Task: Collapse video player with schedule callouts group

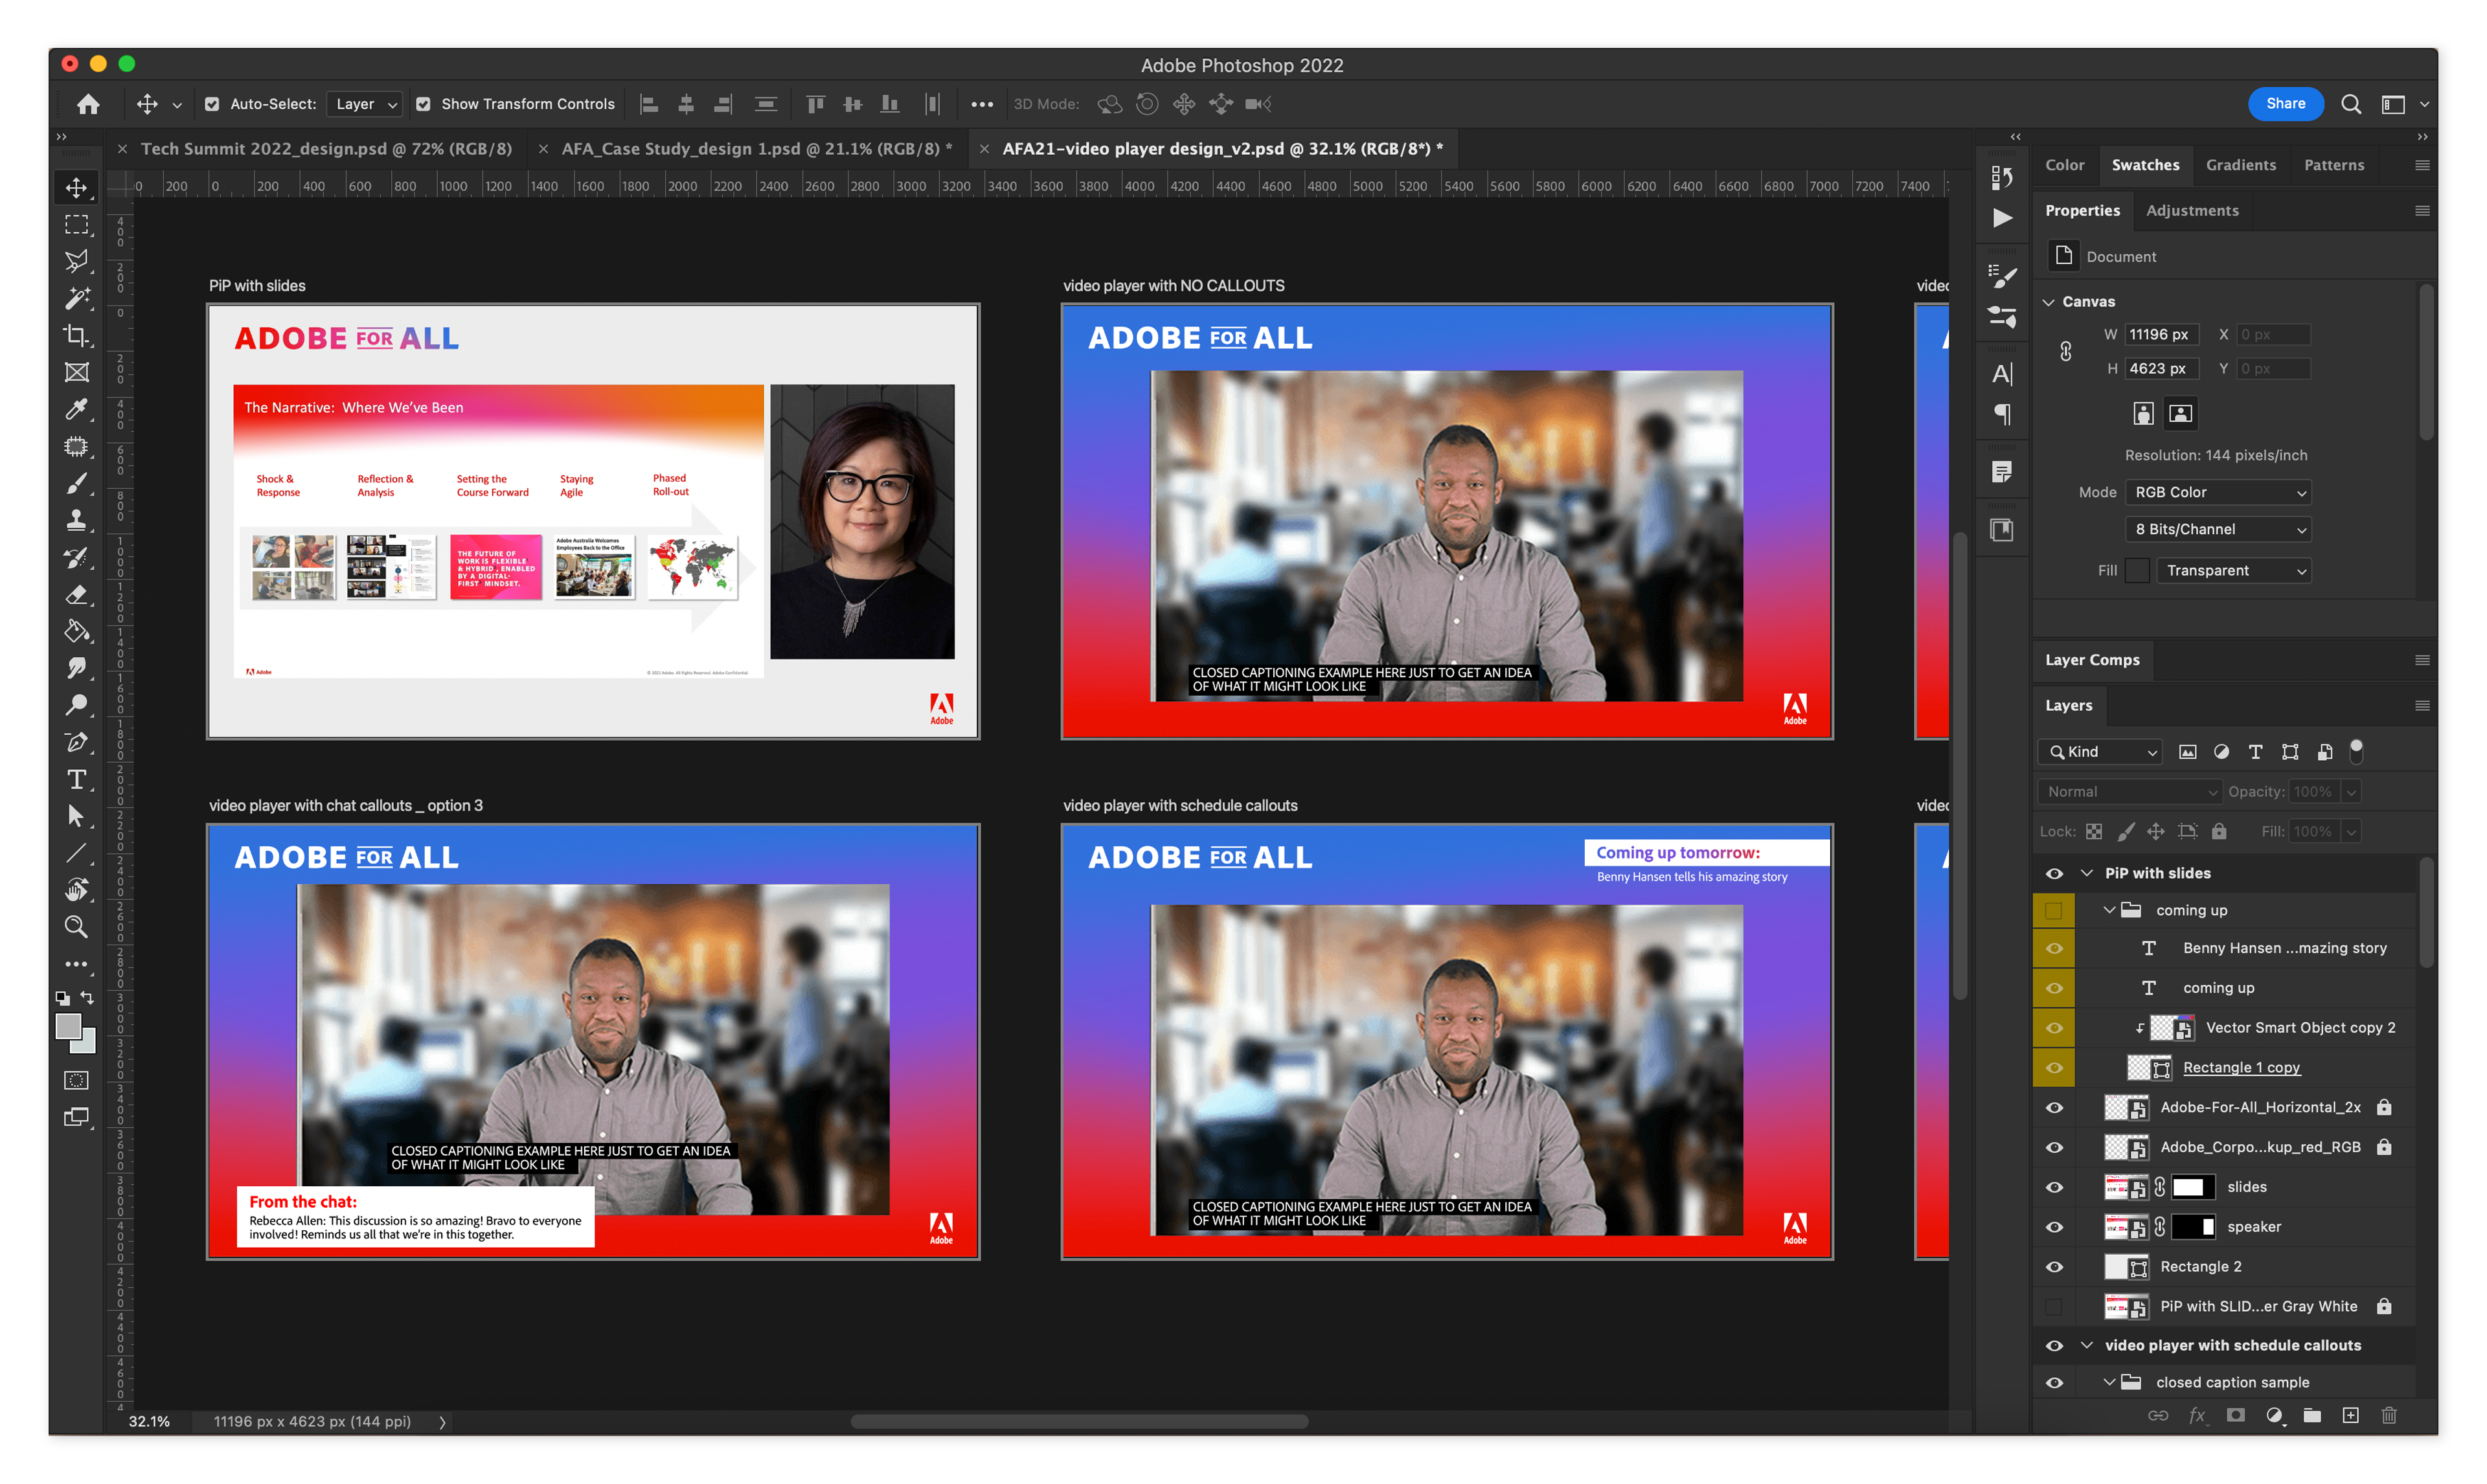Action: 2086,1345
